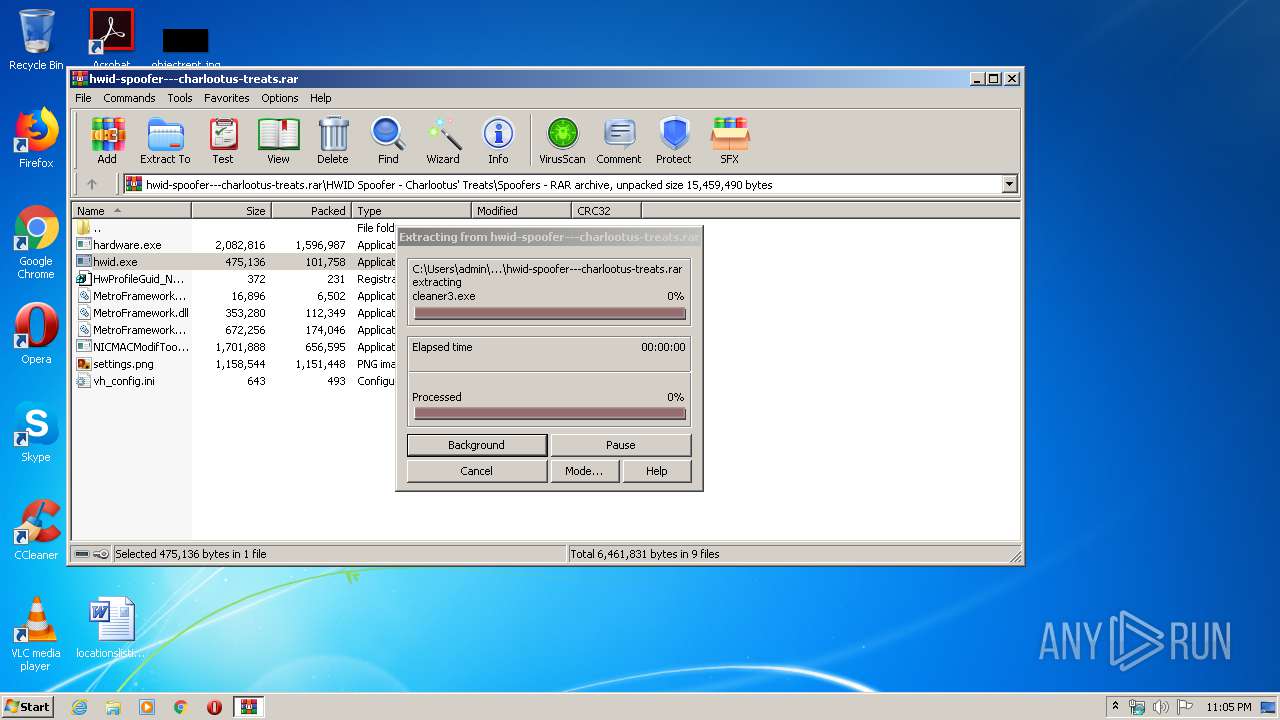Screen dimensions: 1280x720
Task: Open the Help menu
Action: pos(320,98)
